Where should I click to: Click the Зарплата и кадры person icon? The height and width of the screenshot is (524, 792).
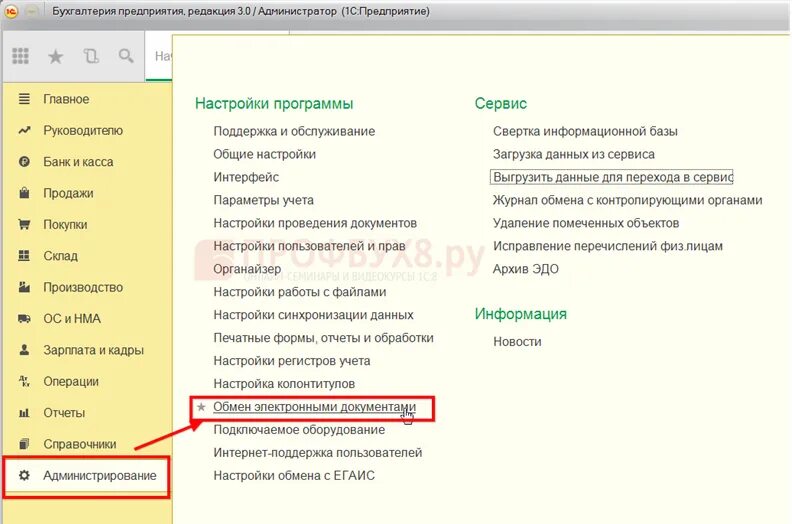pos(24,350)
